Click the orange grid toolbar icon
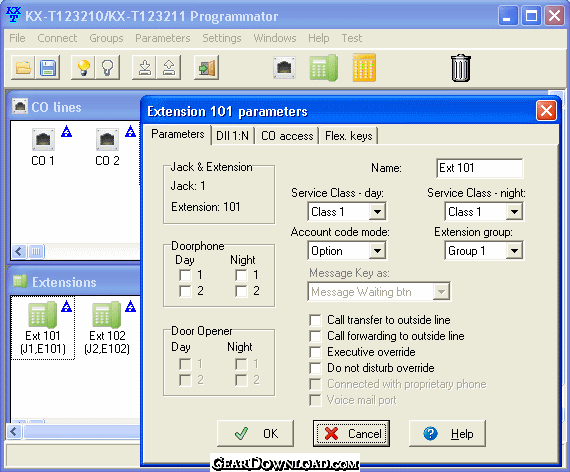The width and height of the screenshot is (570, 472). (364, 68)
